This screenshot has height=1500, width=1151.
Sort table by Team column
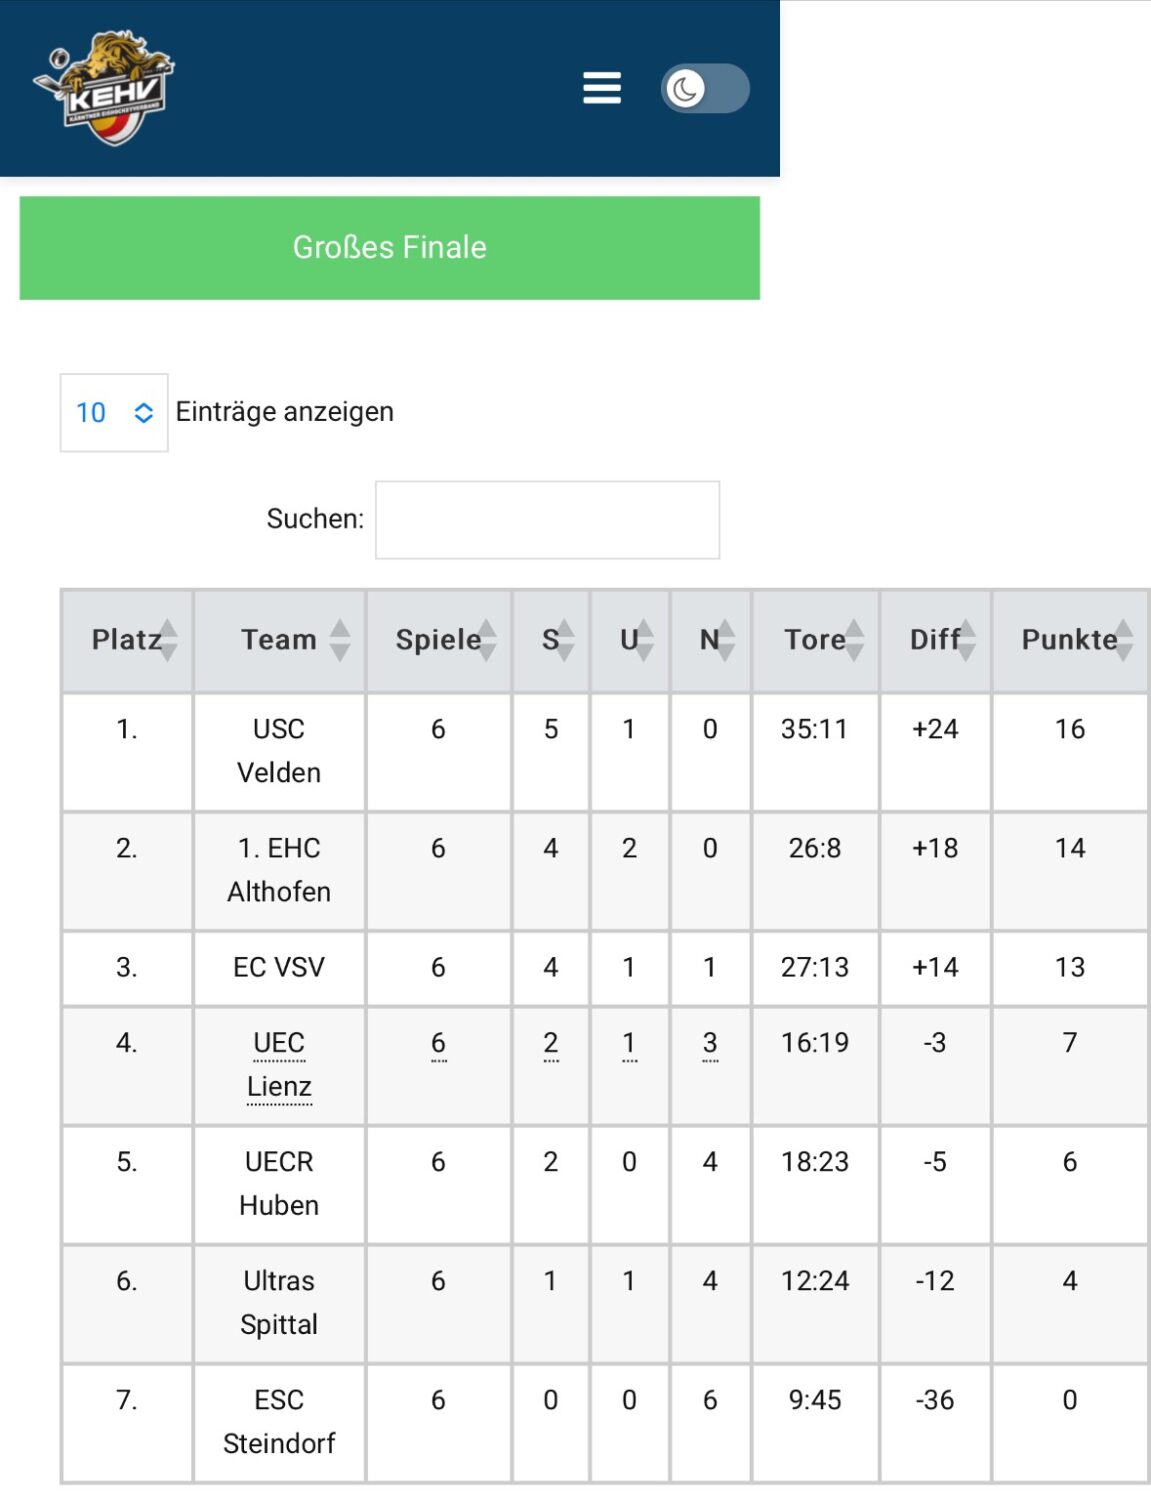[279, 640]
